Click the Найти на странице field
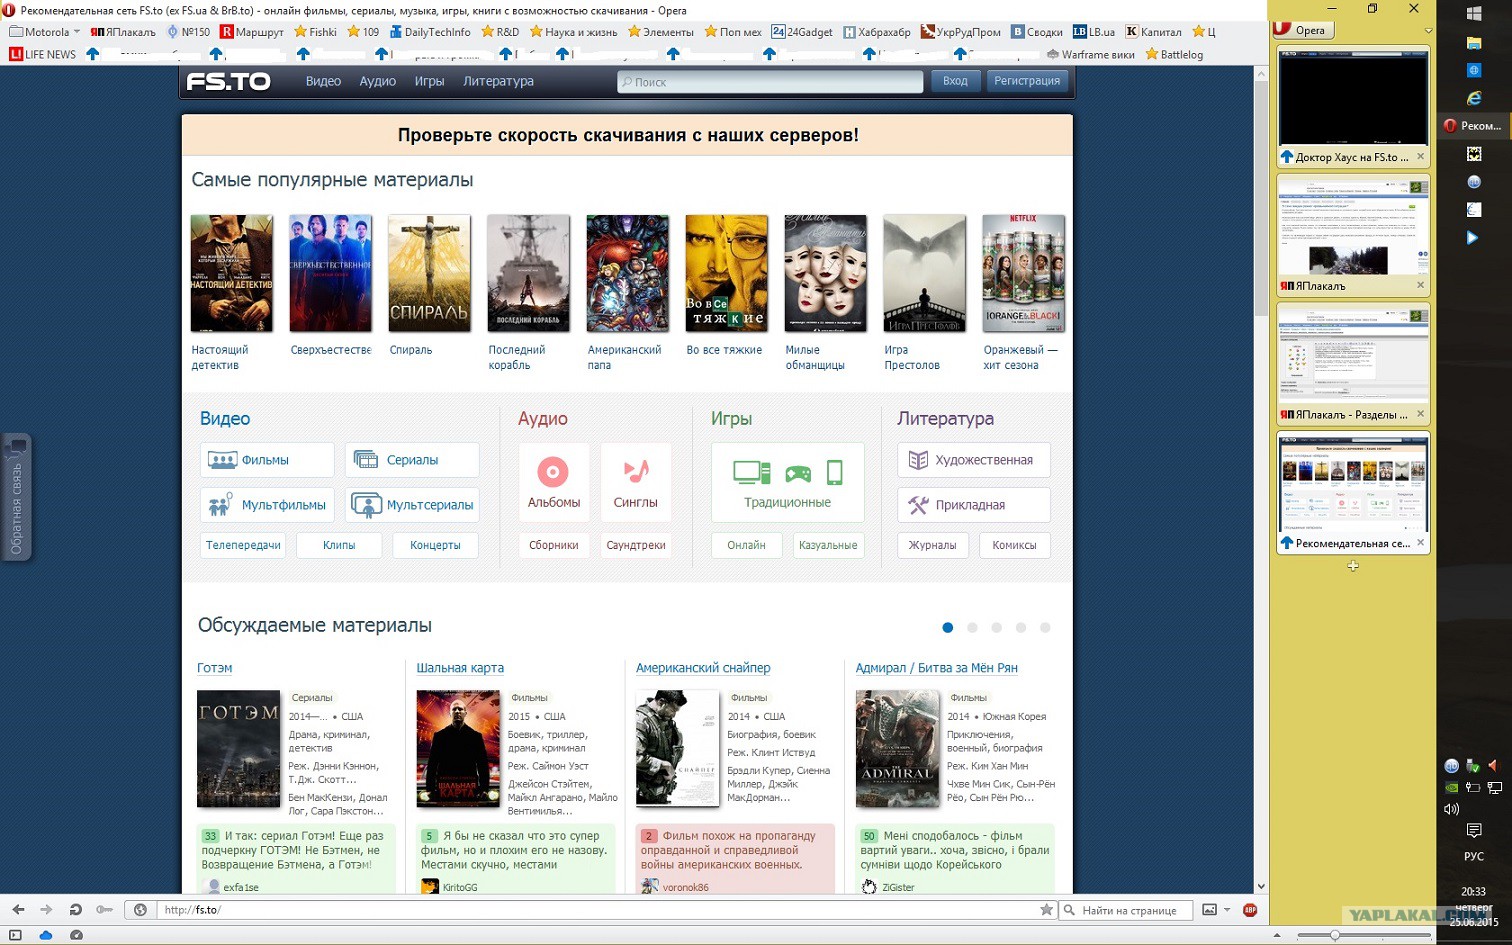 coord(1126,910)
